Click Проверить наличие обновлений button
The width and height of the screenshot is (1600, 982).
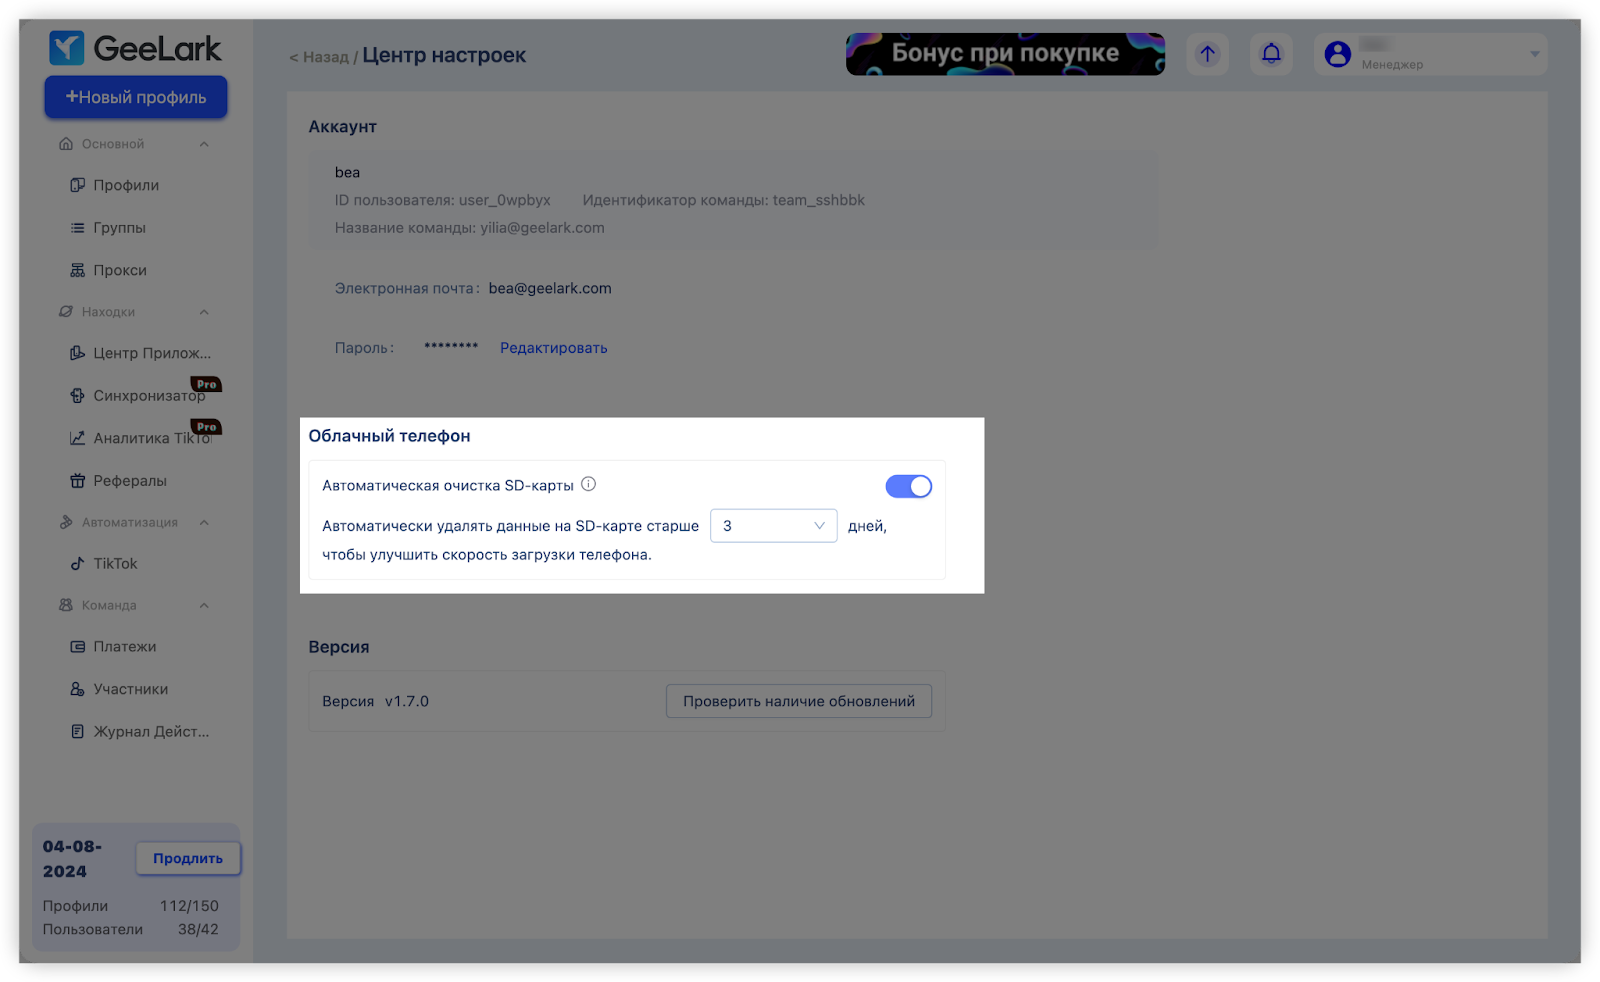point(799,701)
